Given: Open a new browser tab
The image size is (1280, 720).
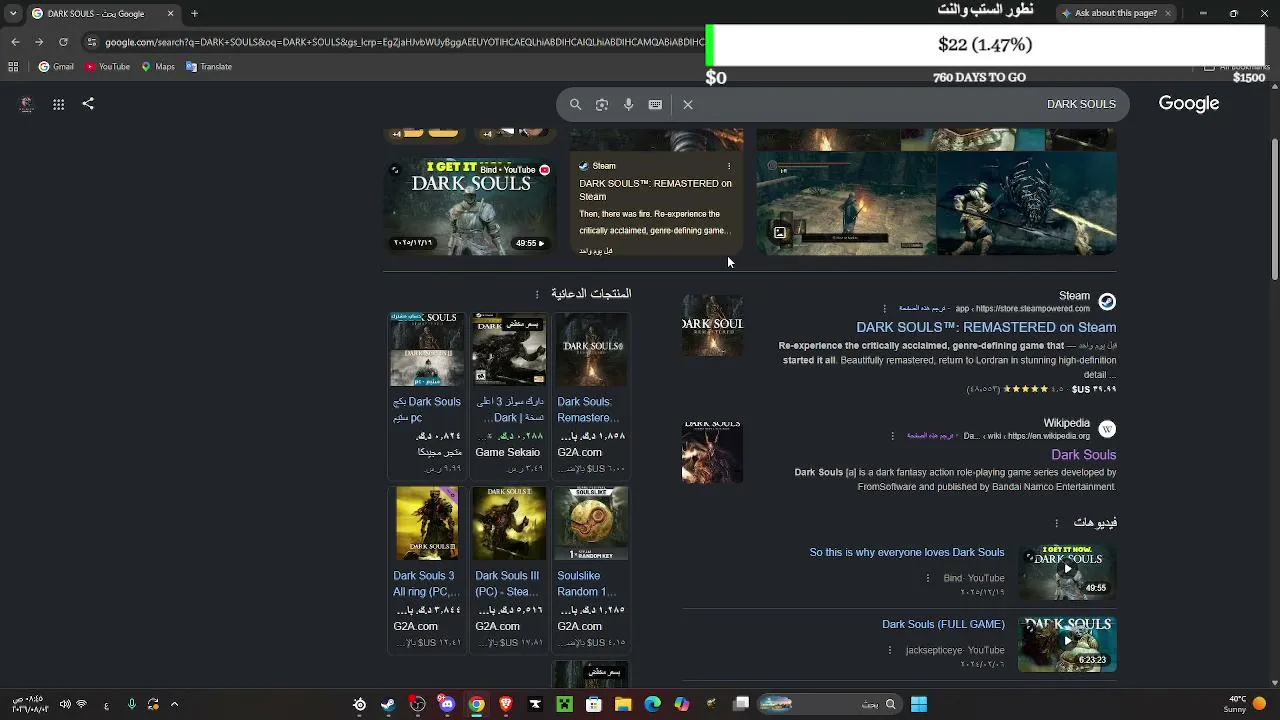Looking at the screenshot, I should click(194, 14).
